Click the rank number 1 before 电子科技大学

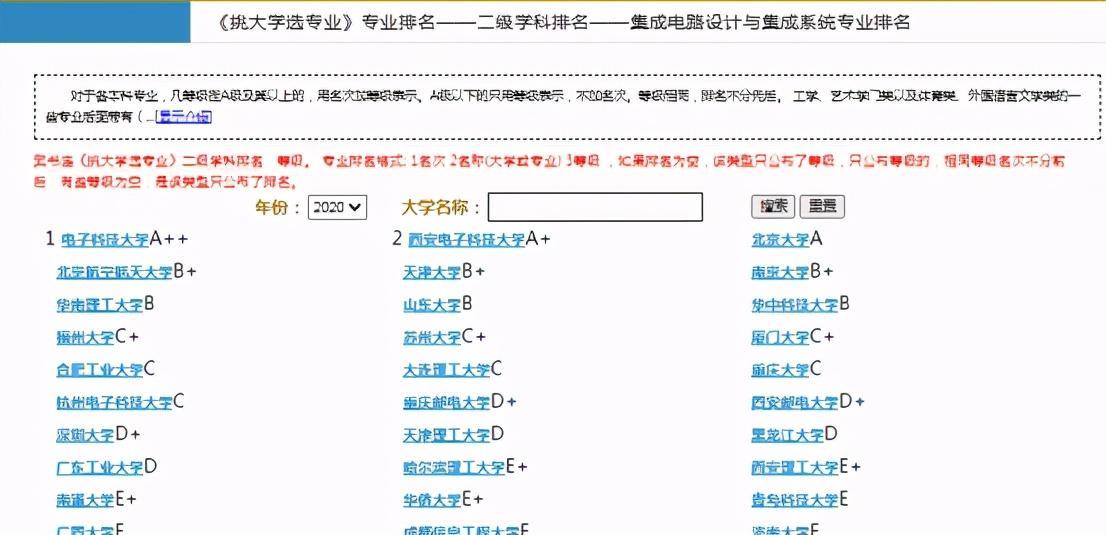pos(50,239)
